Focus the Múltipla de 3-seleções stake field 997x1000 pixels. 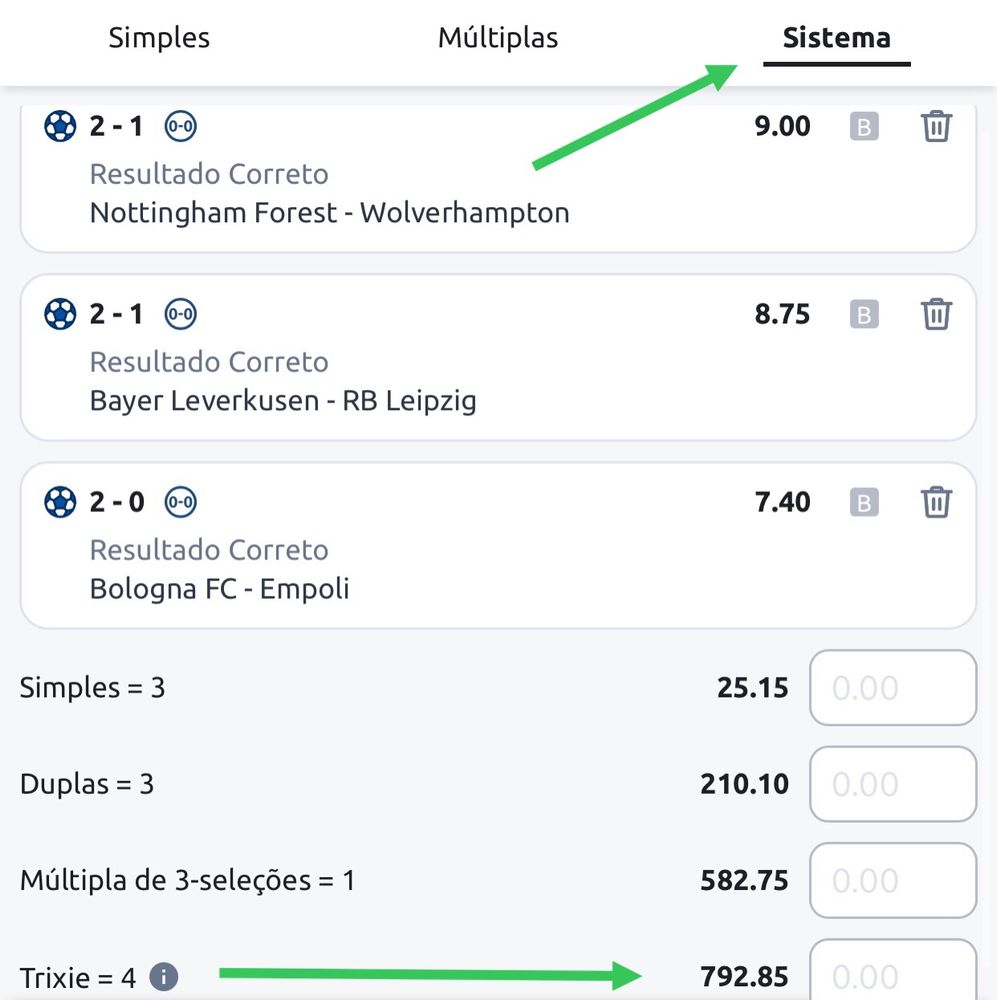tap(893, 880)
